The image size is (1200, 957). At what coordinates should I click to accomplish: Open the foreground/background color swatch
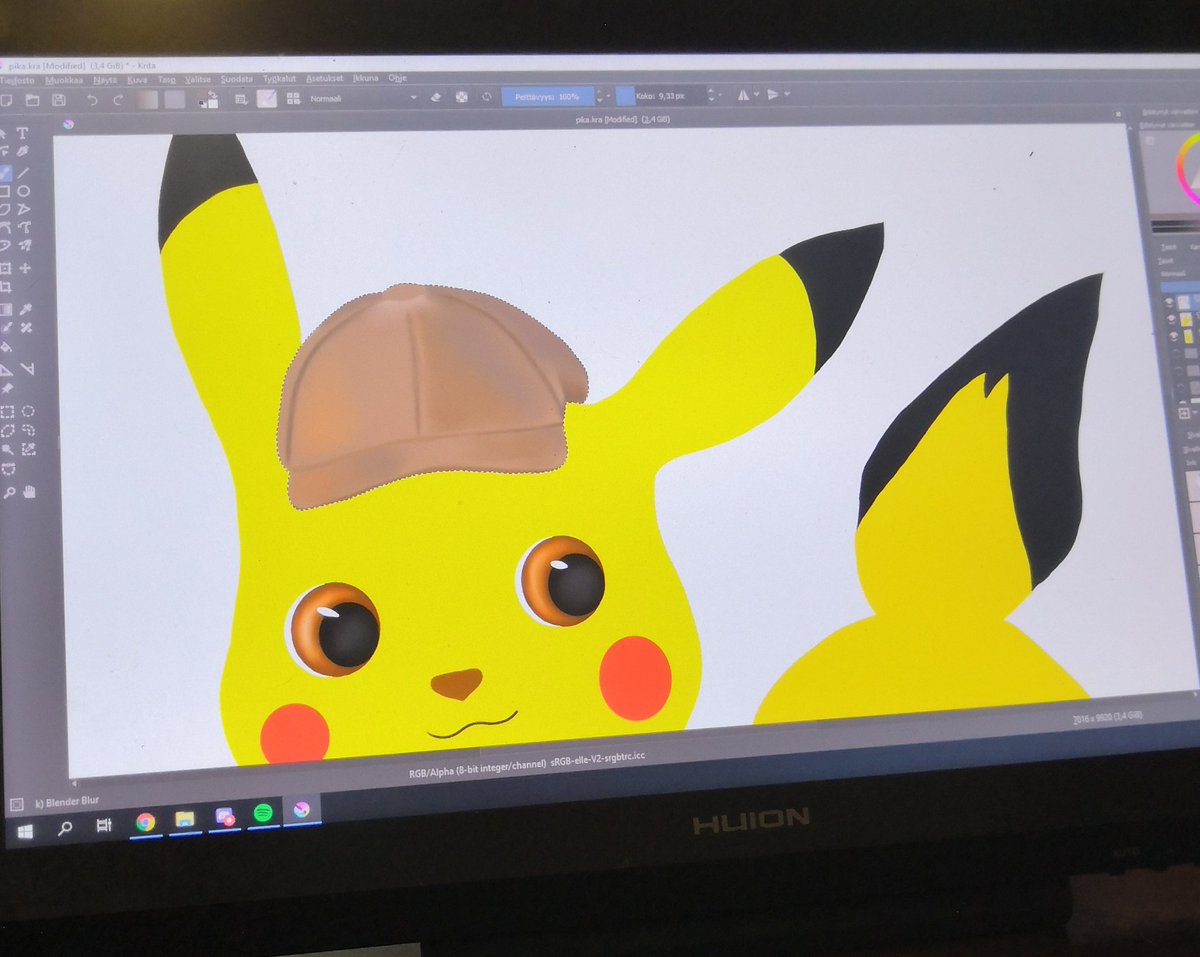(210, 100)
